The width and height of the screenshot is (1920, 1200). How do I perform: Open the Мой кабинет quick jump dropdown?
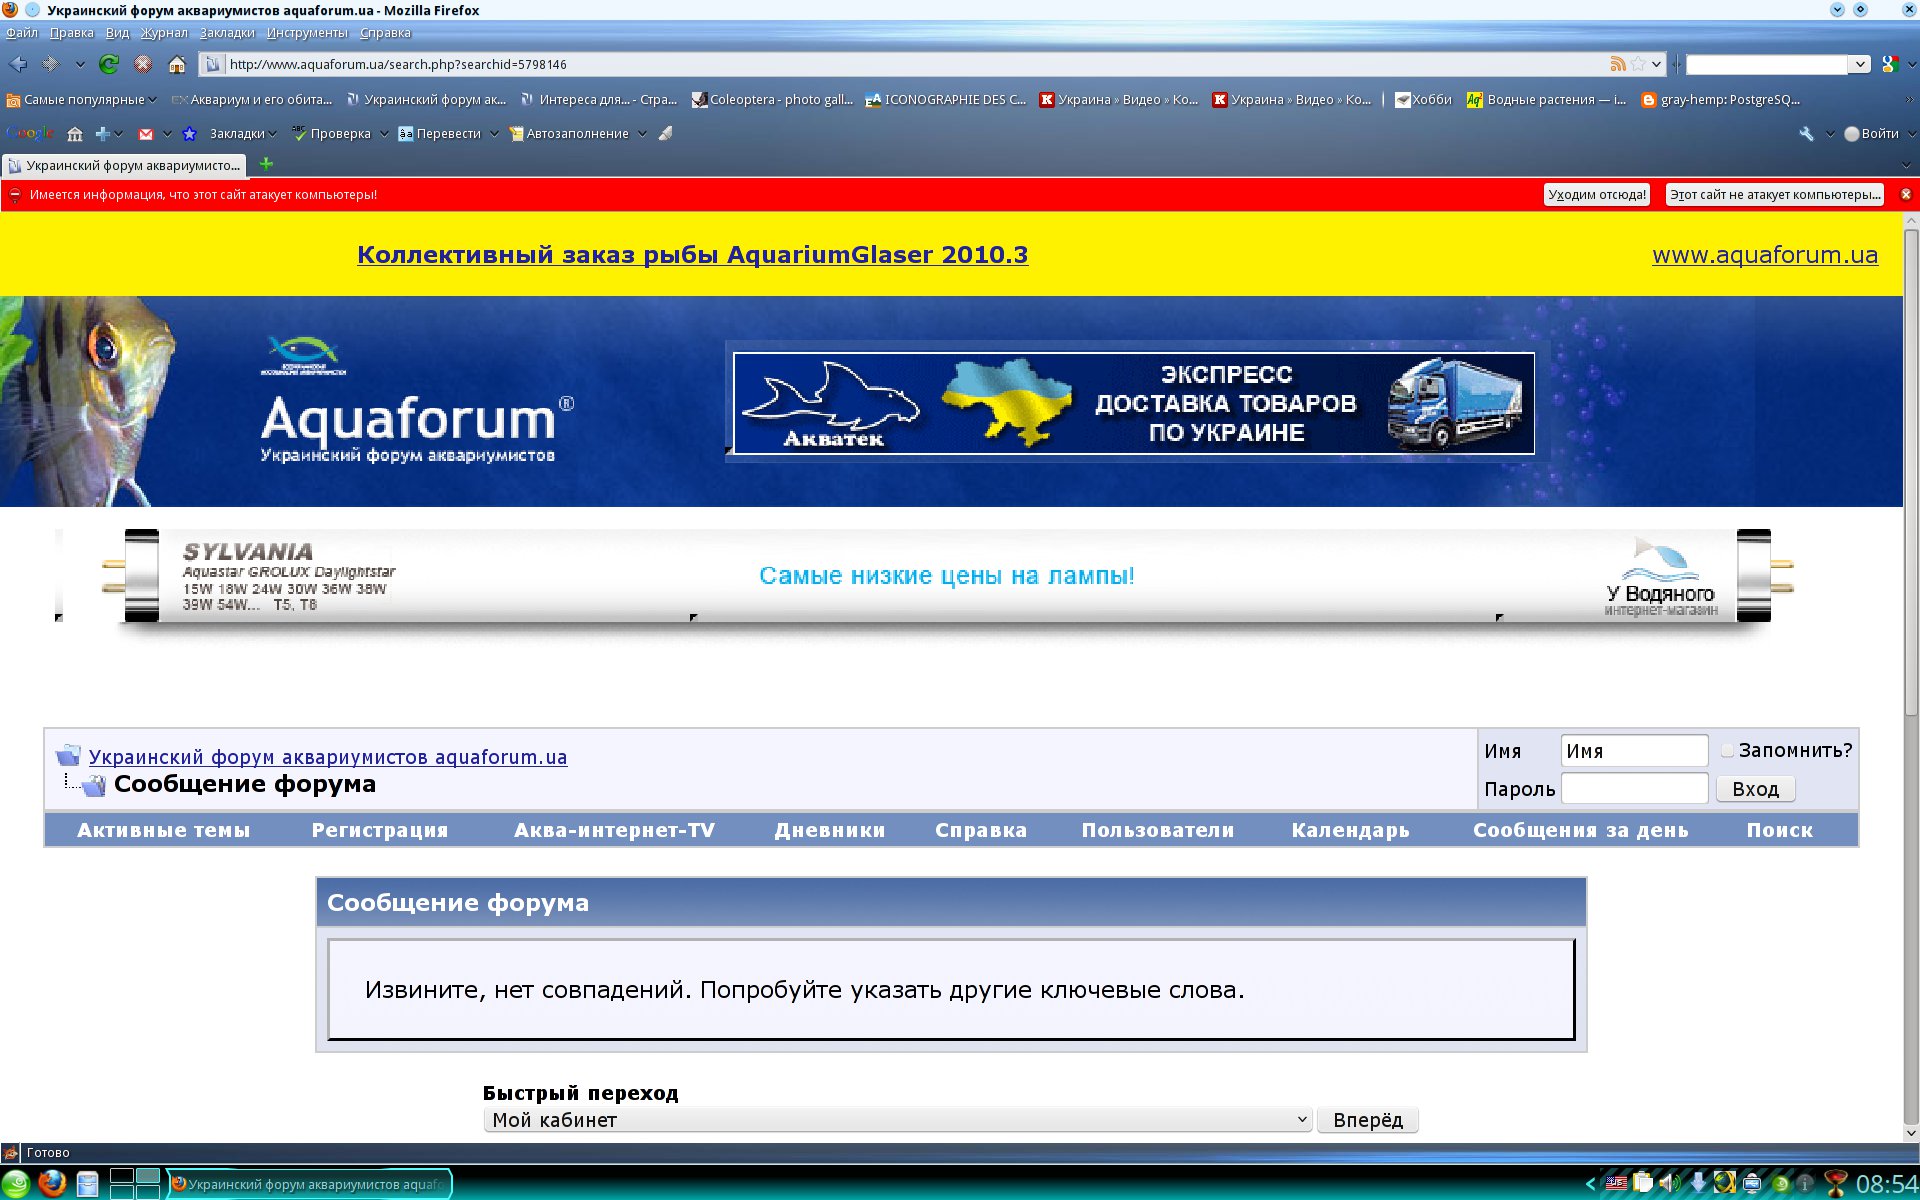pyautogui.click(x=897, y=1120)
